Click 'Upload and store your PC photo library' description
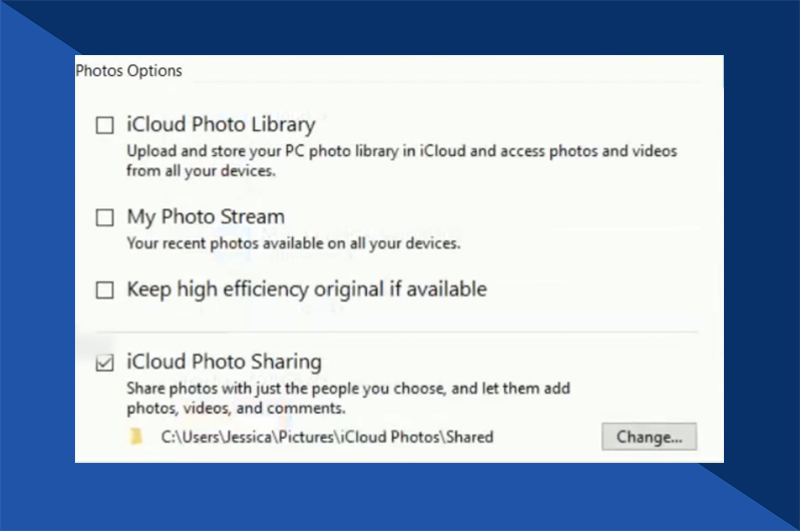Screen dimensions: 800x531 (402, 161)
